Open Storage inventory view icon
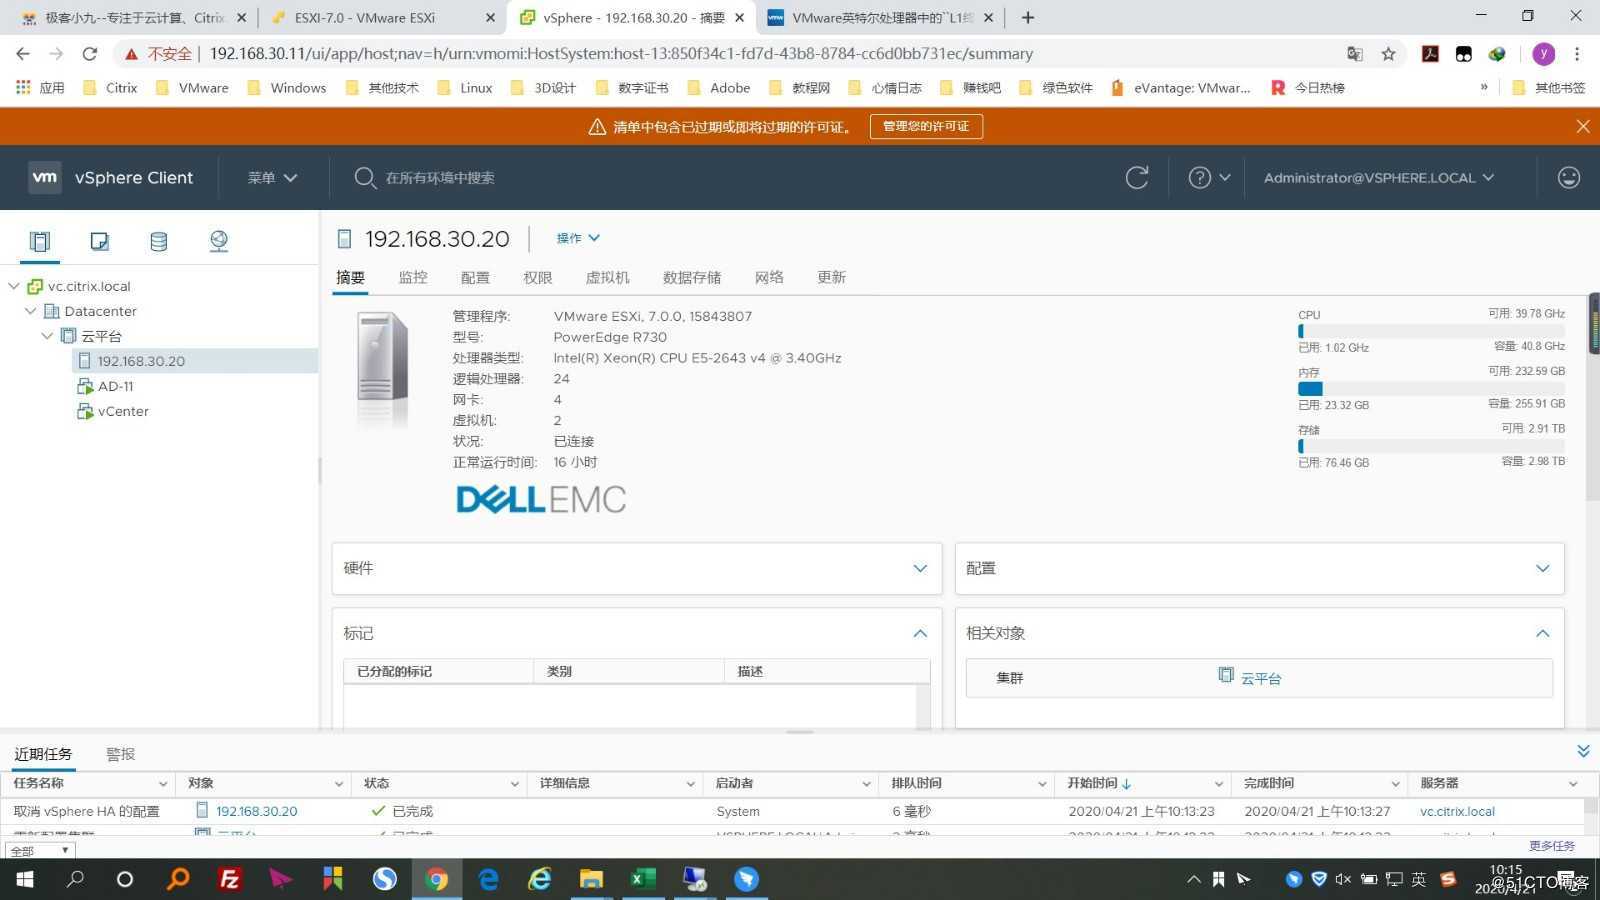Screen dimensions: 1600x900 pos(158,241)
